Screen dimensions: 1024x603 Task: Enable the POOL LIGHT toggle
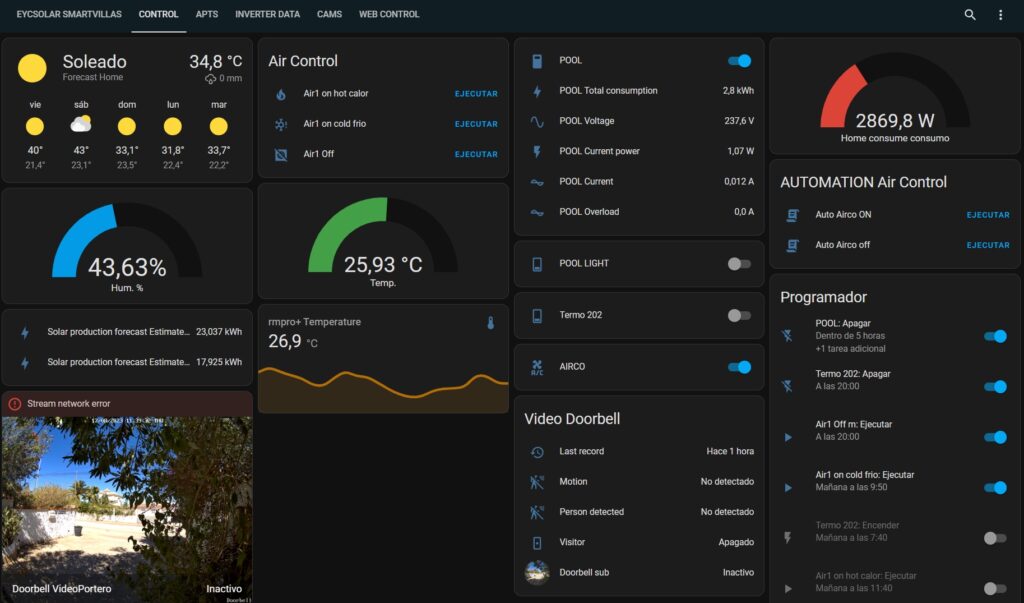[739, 264]
